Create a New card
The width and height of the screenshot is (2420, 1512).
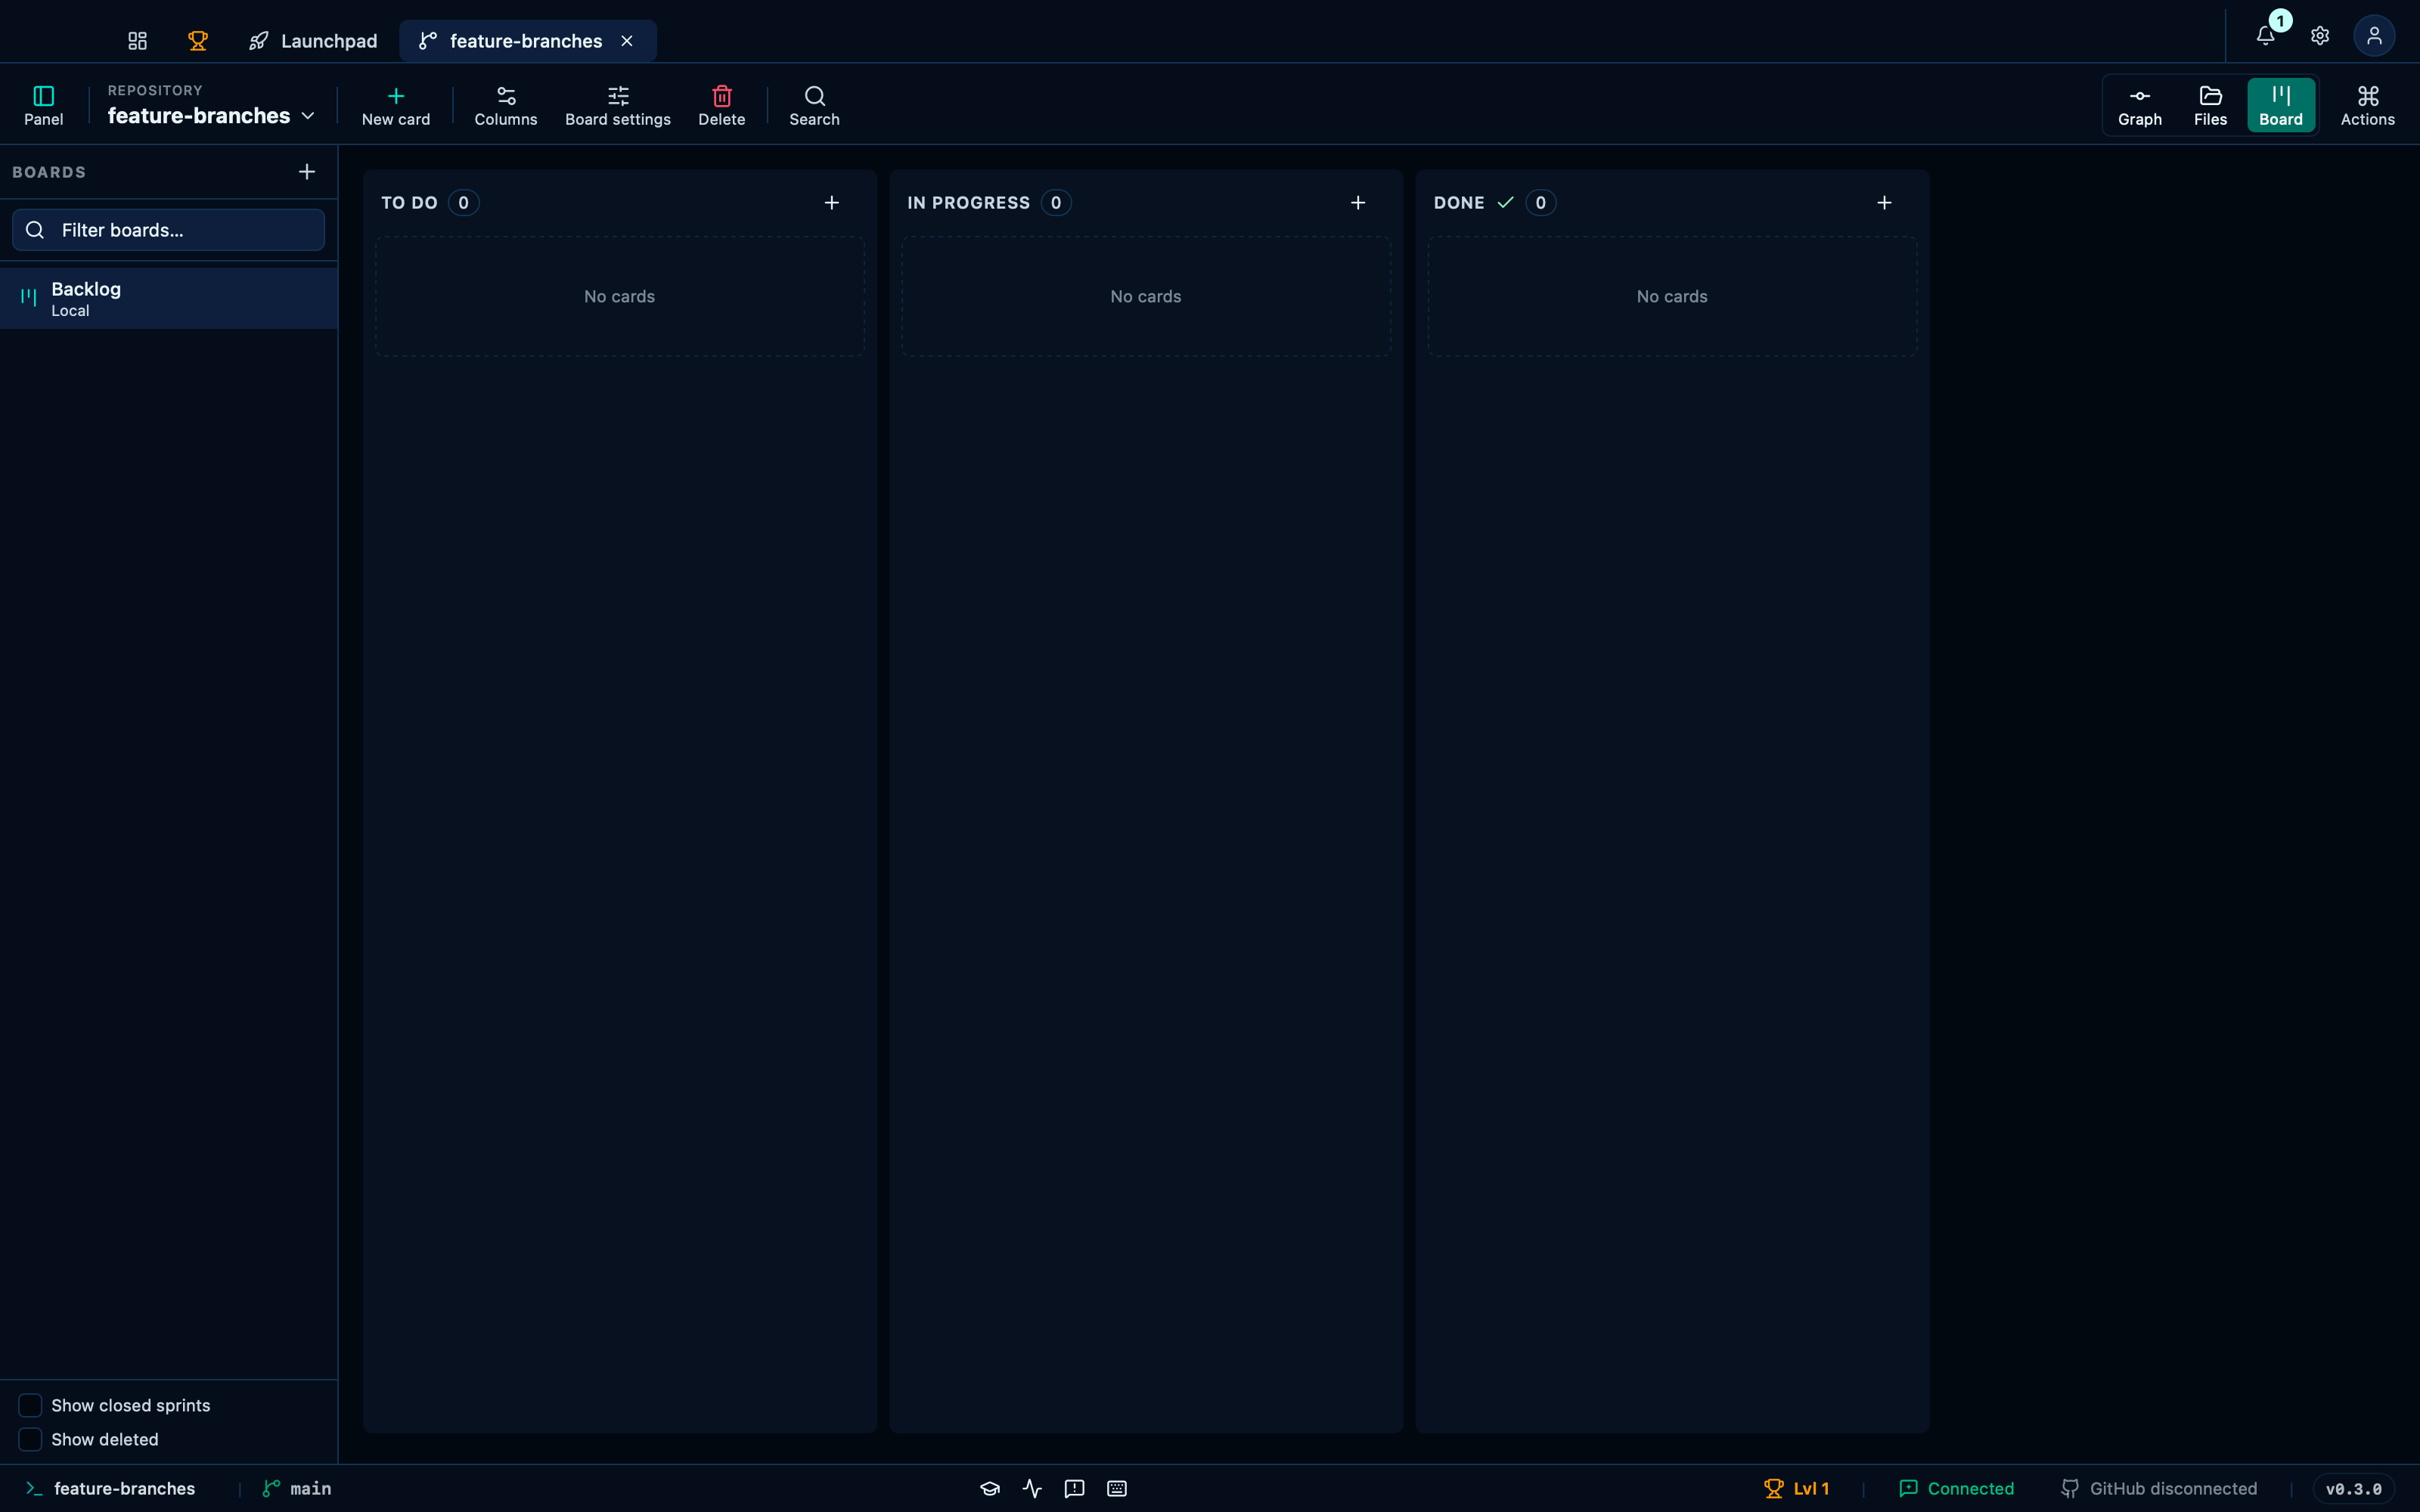396,105
